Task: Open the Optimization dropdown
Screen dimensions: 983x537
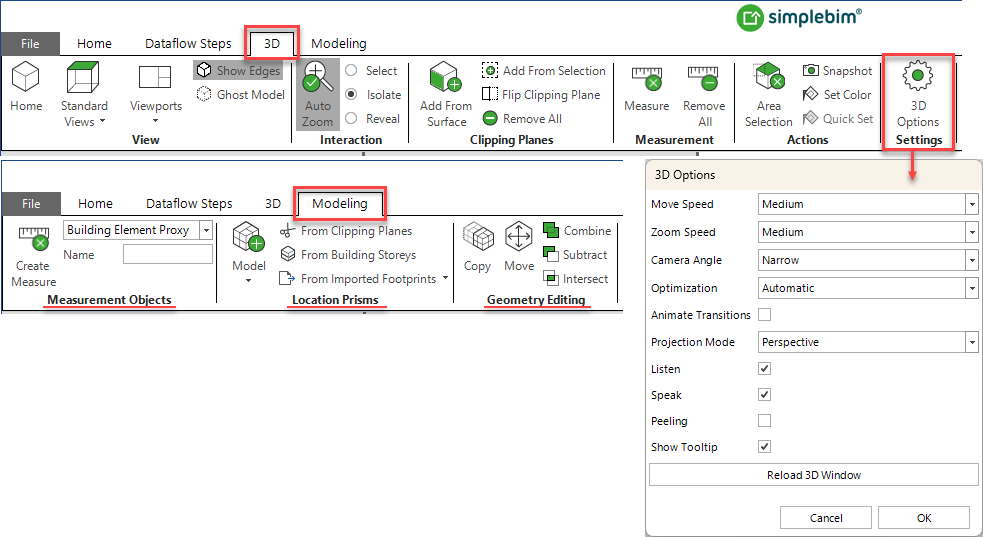Action: [972, 288]
